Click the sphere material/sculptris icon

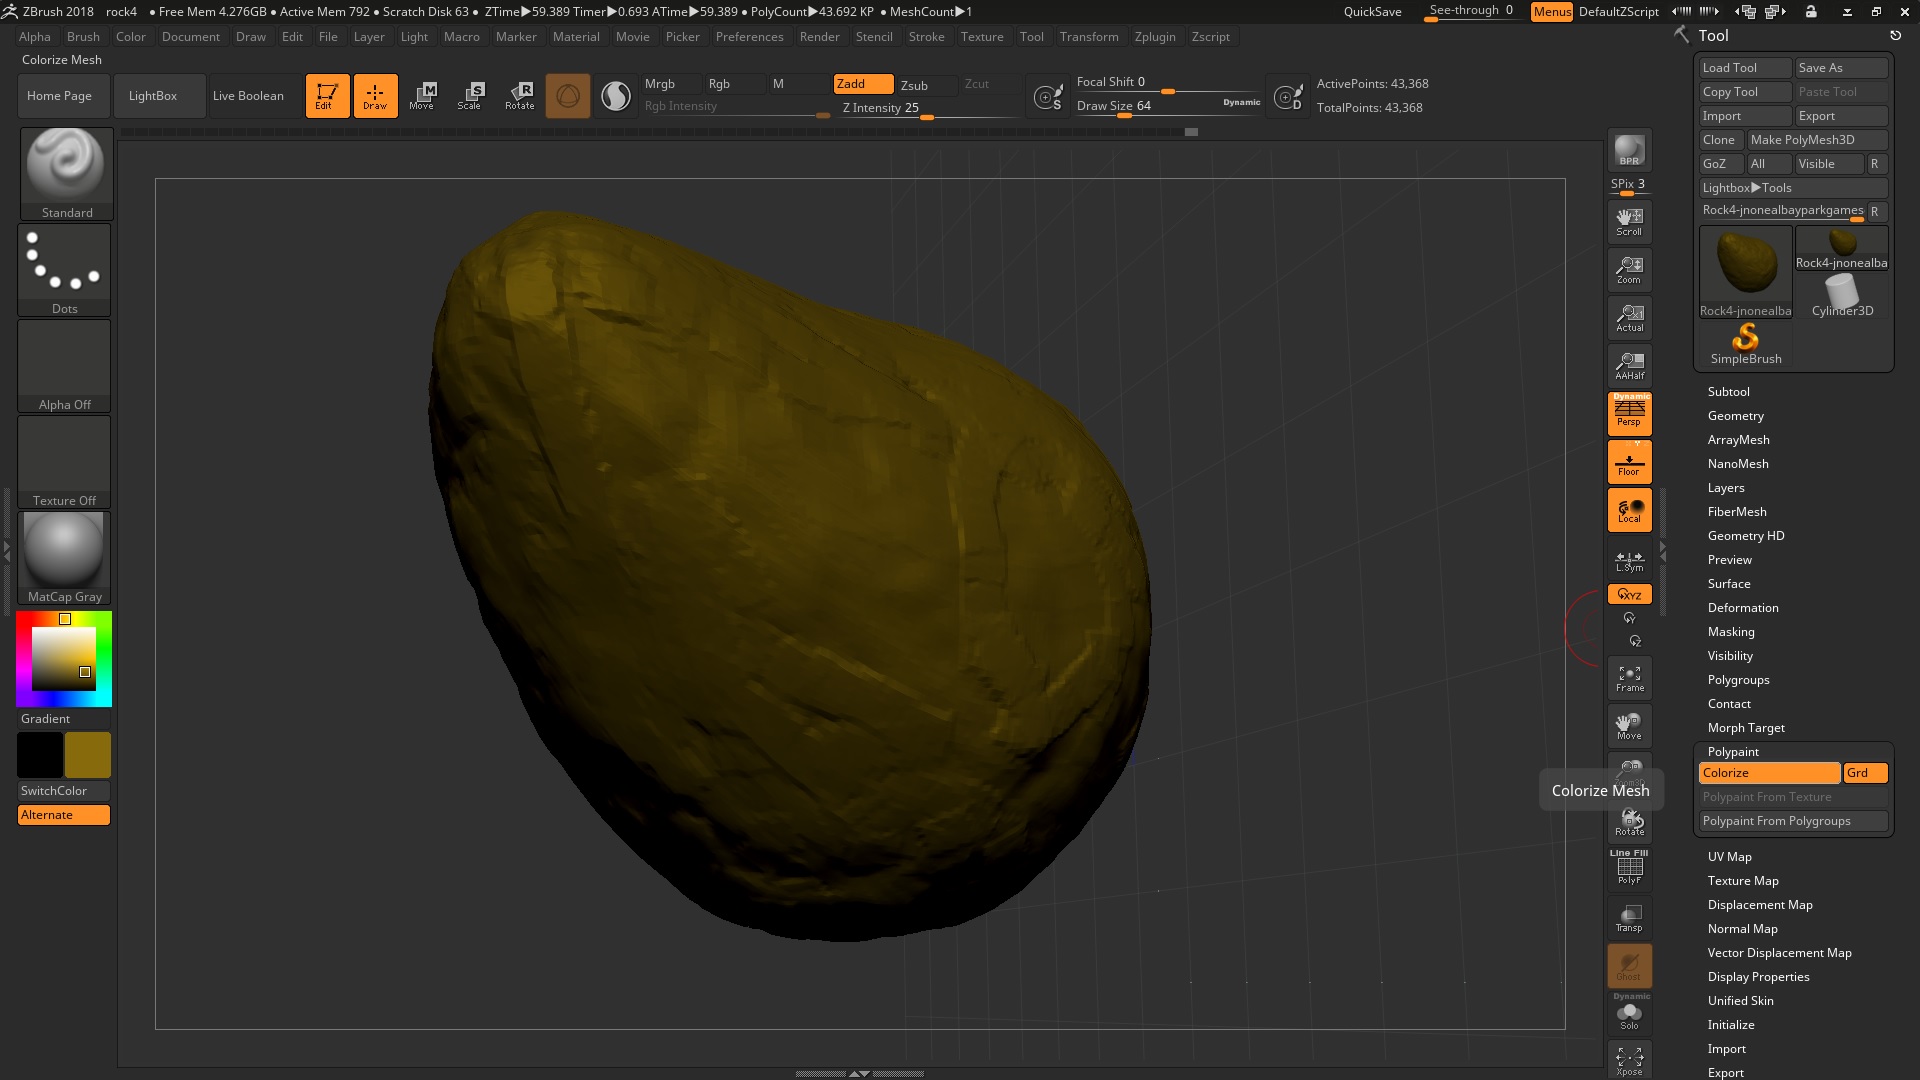616,96
